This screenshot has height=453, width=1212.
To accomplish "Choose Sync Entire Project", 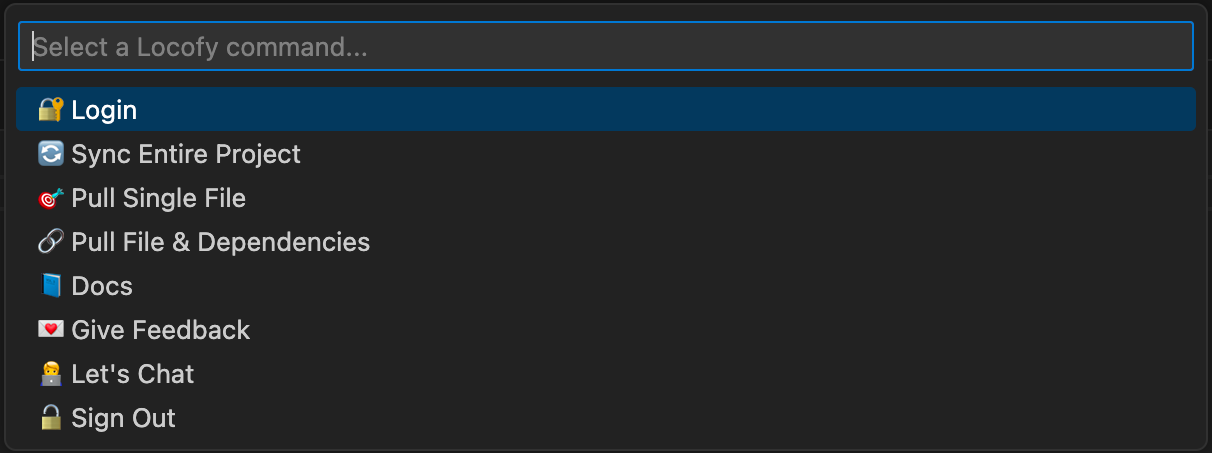I will (186, 154).
